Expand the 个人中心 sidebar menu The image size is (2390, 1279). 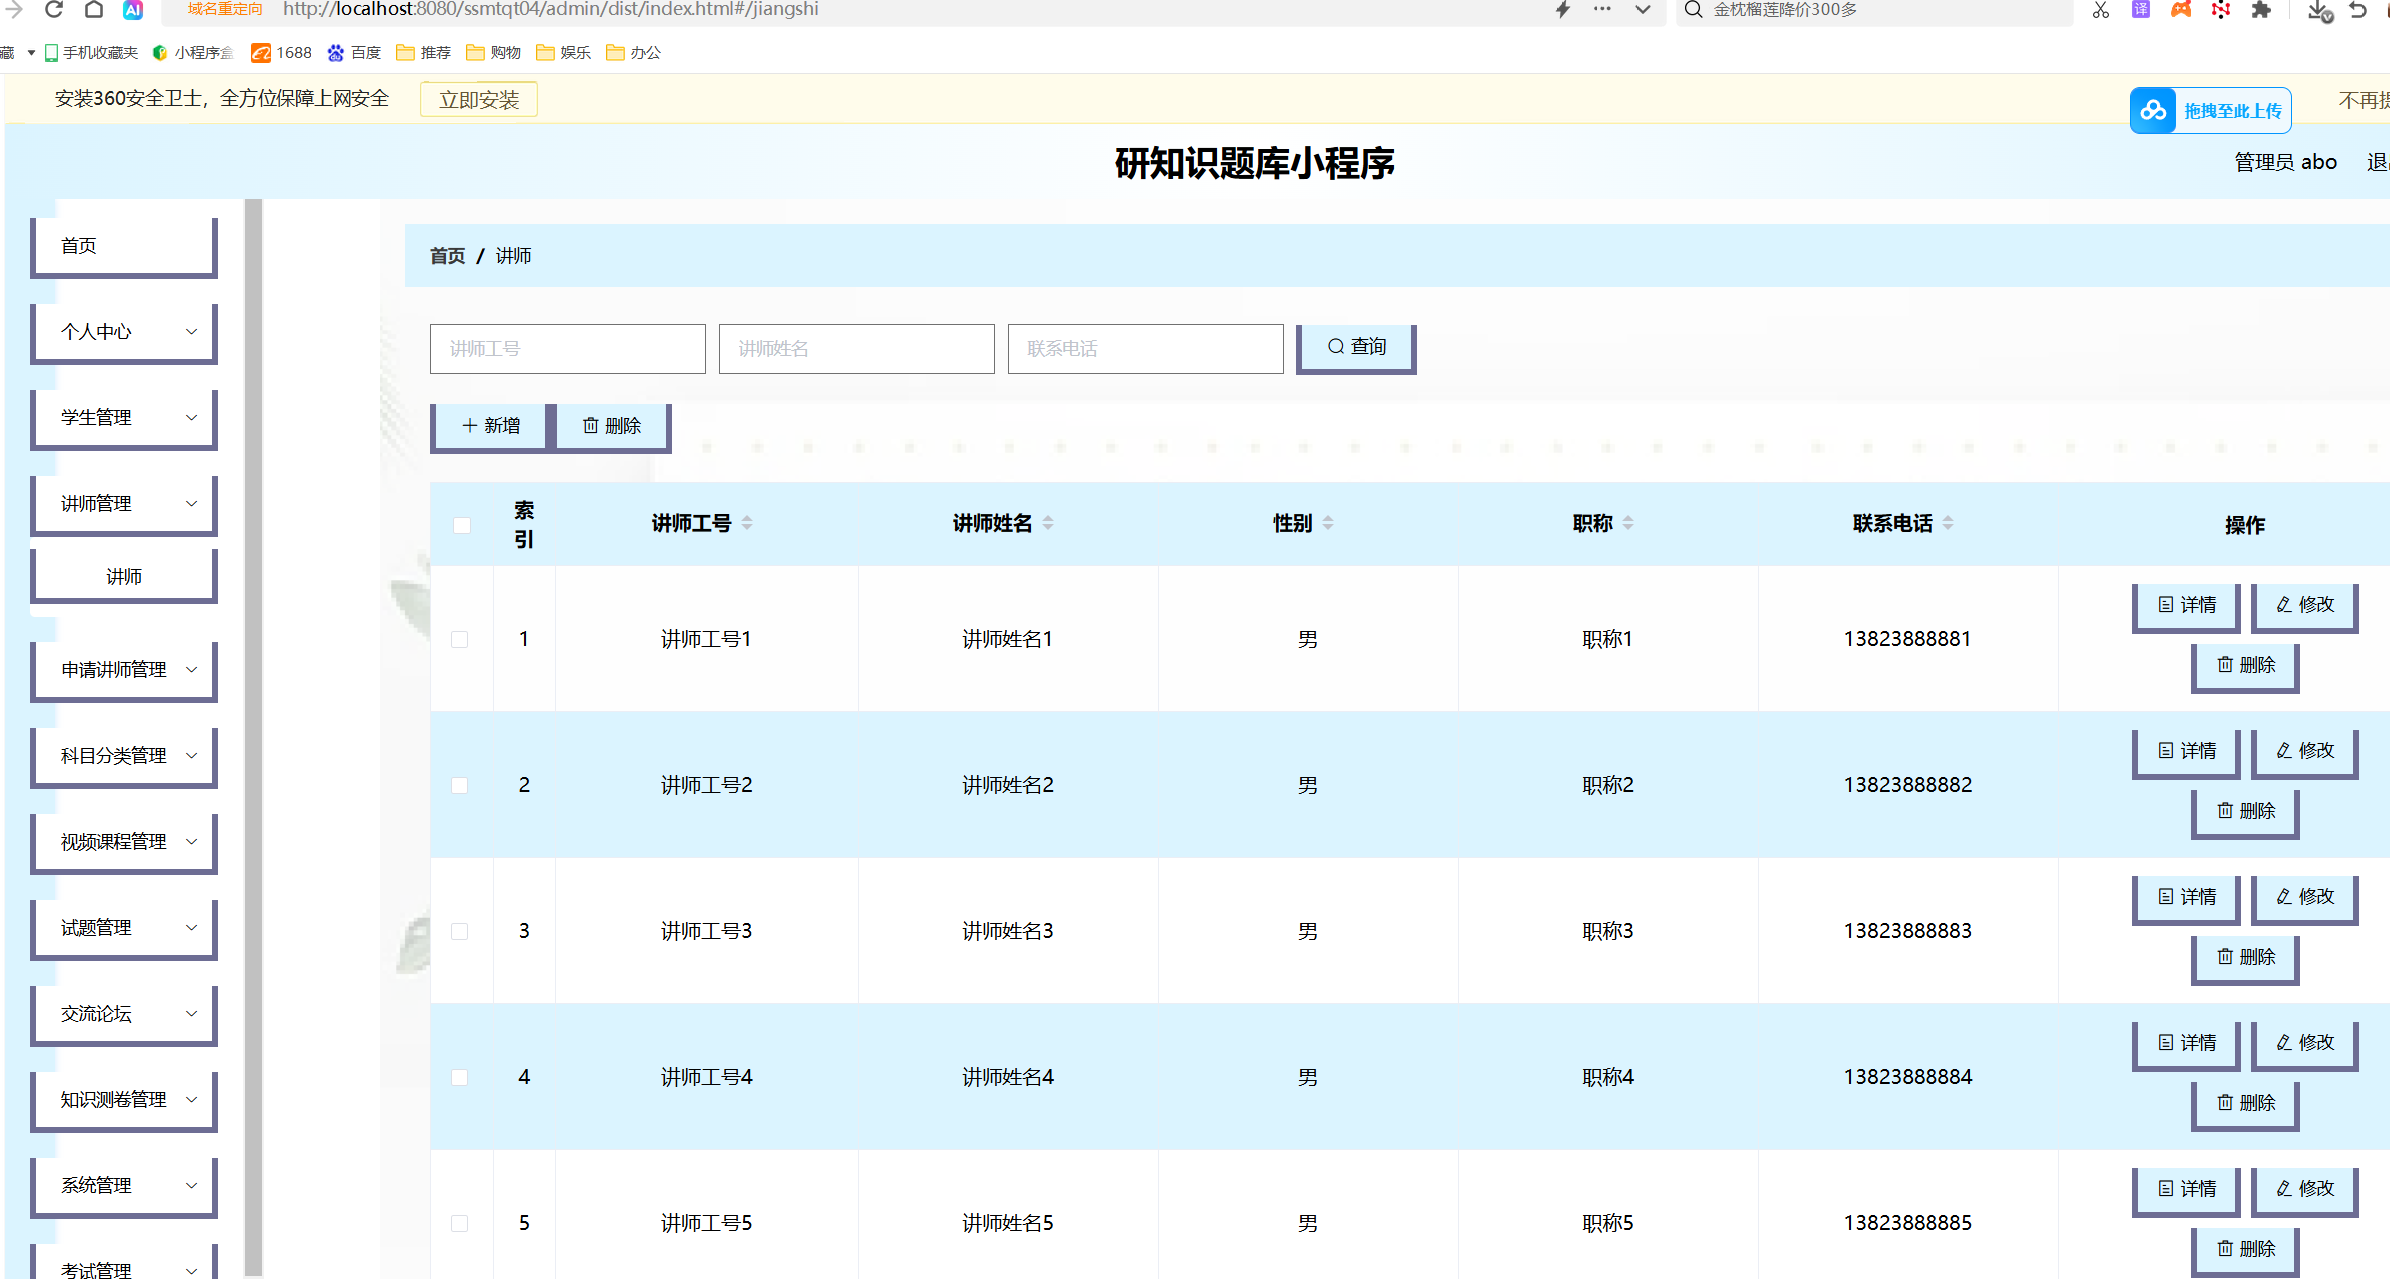click(x=124, y=332)
